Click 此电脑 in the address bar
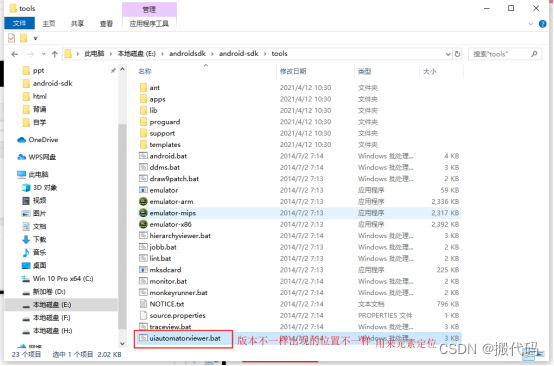 (94, 54)
